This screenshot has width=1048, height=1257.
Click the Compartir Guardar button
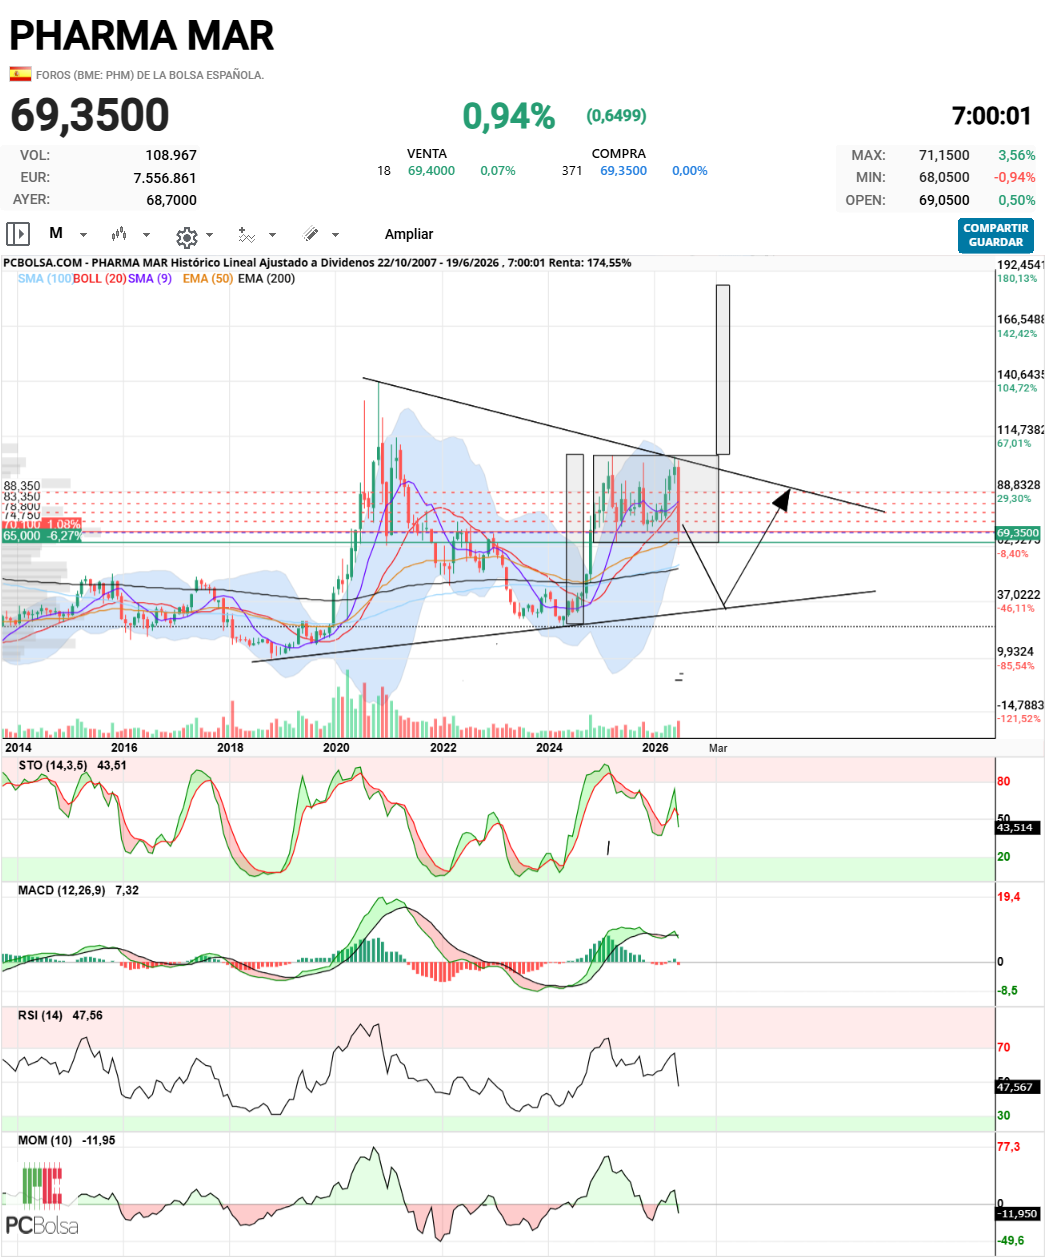pyautogui.click(x=996, y=235)
